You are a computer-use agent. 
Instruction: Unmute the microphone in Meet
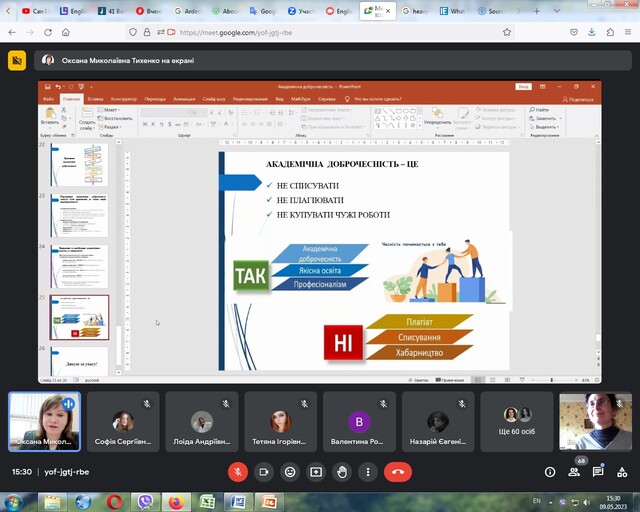pos(238,471)
